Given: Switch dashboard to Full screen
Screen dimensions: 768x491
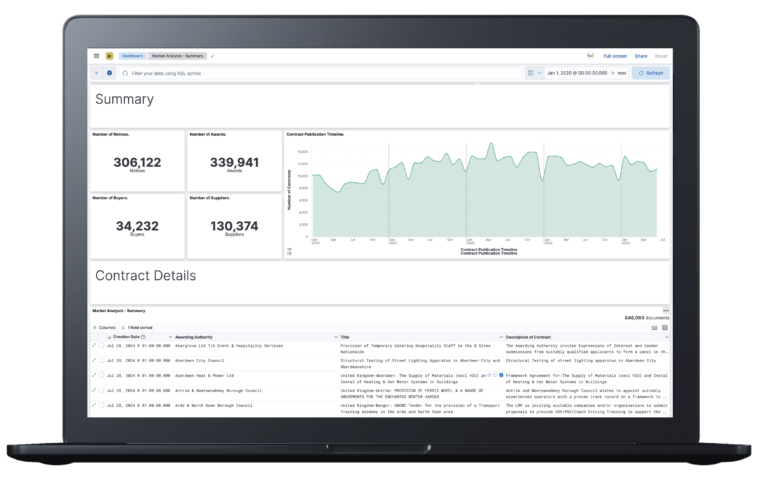Looking at the screenshot, I should pyautogui.click(x=614, y=56).
